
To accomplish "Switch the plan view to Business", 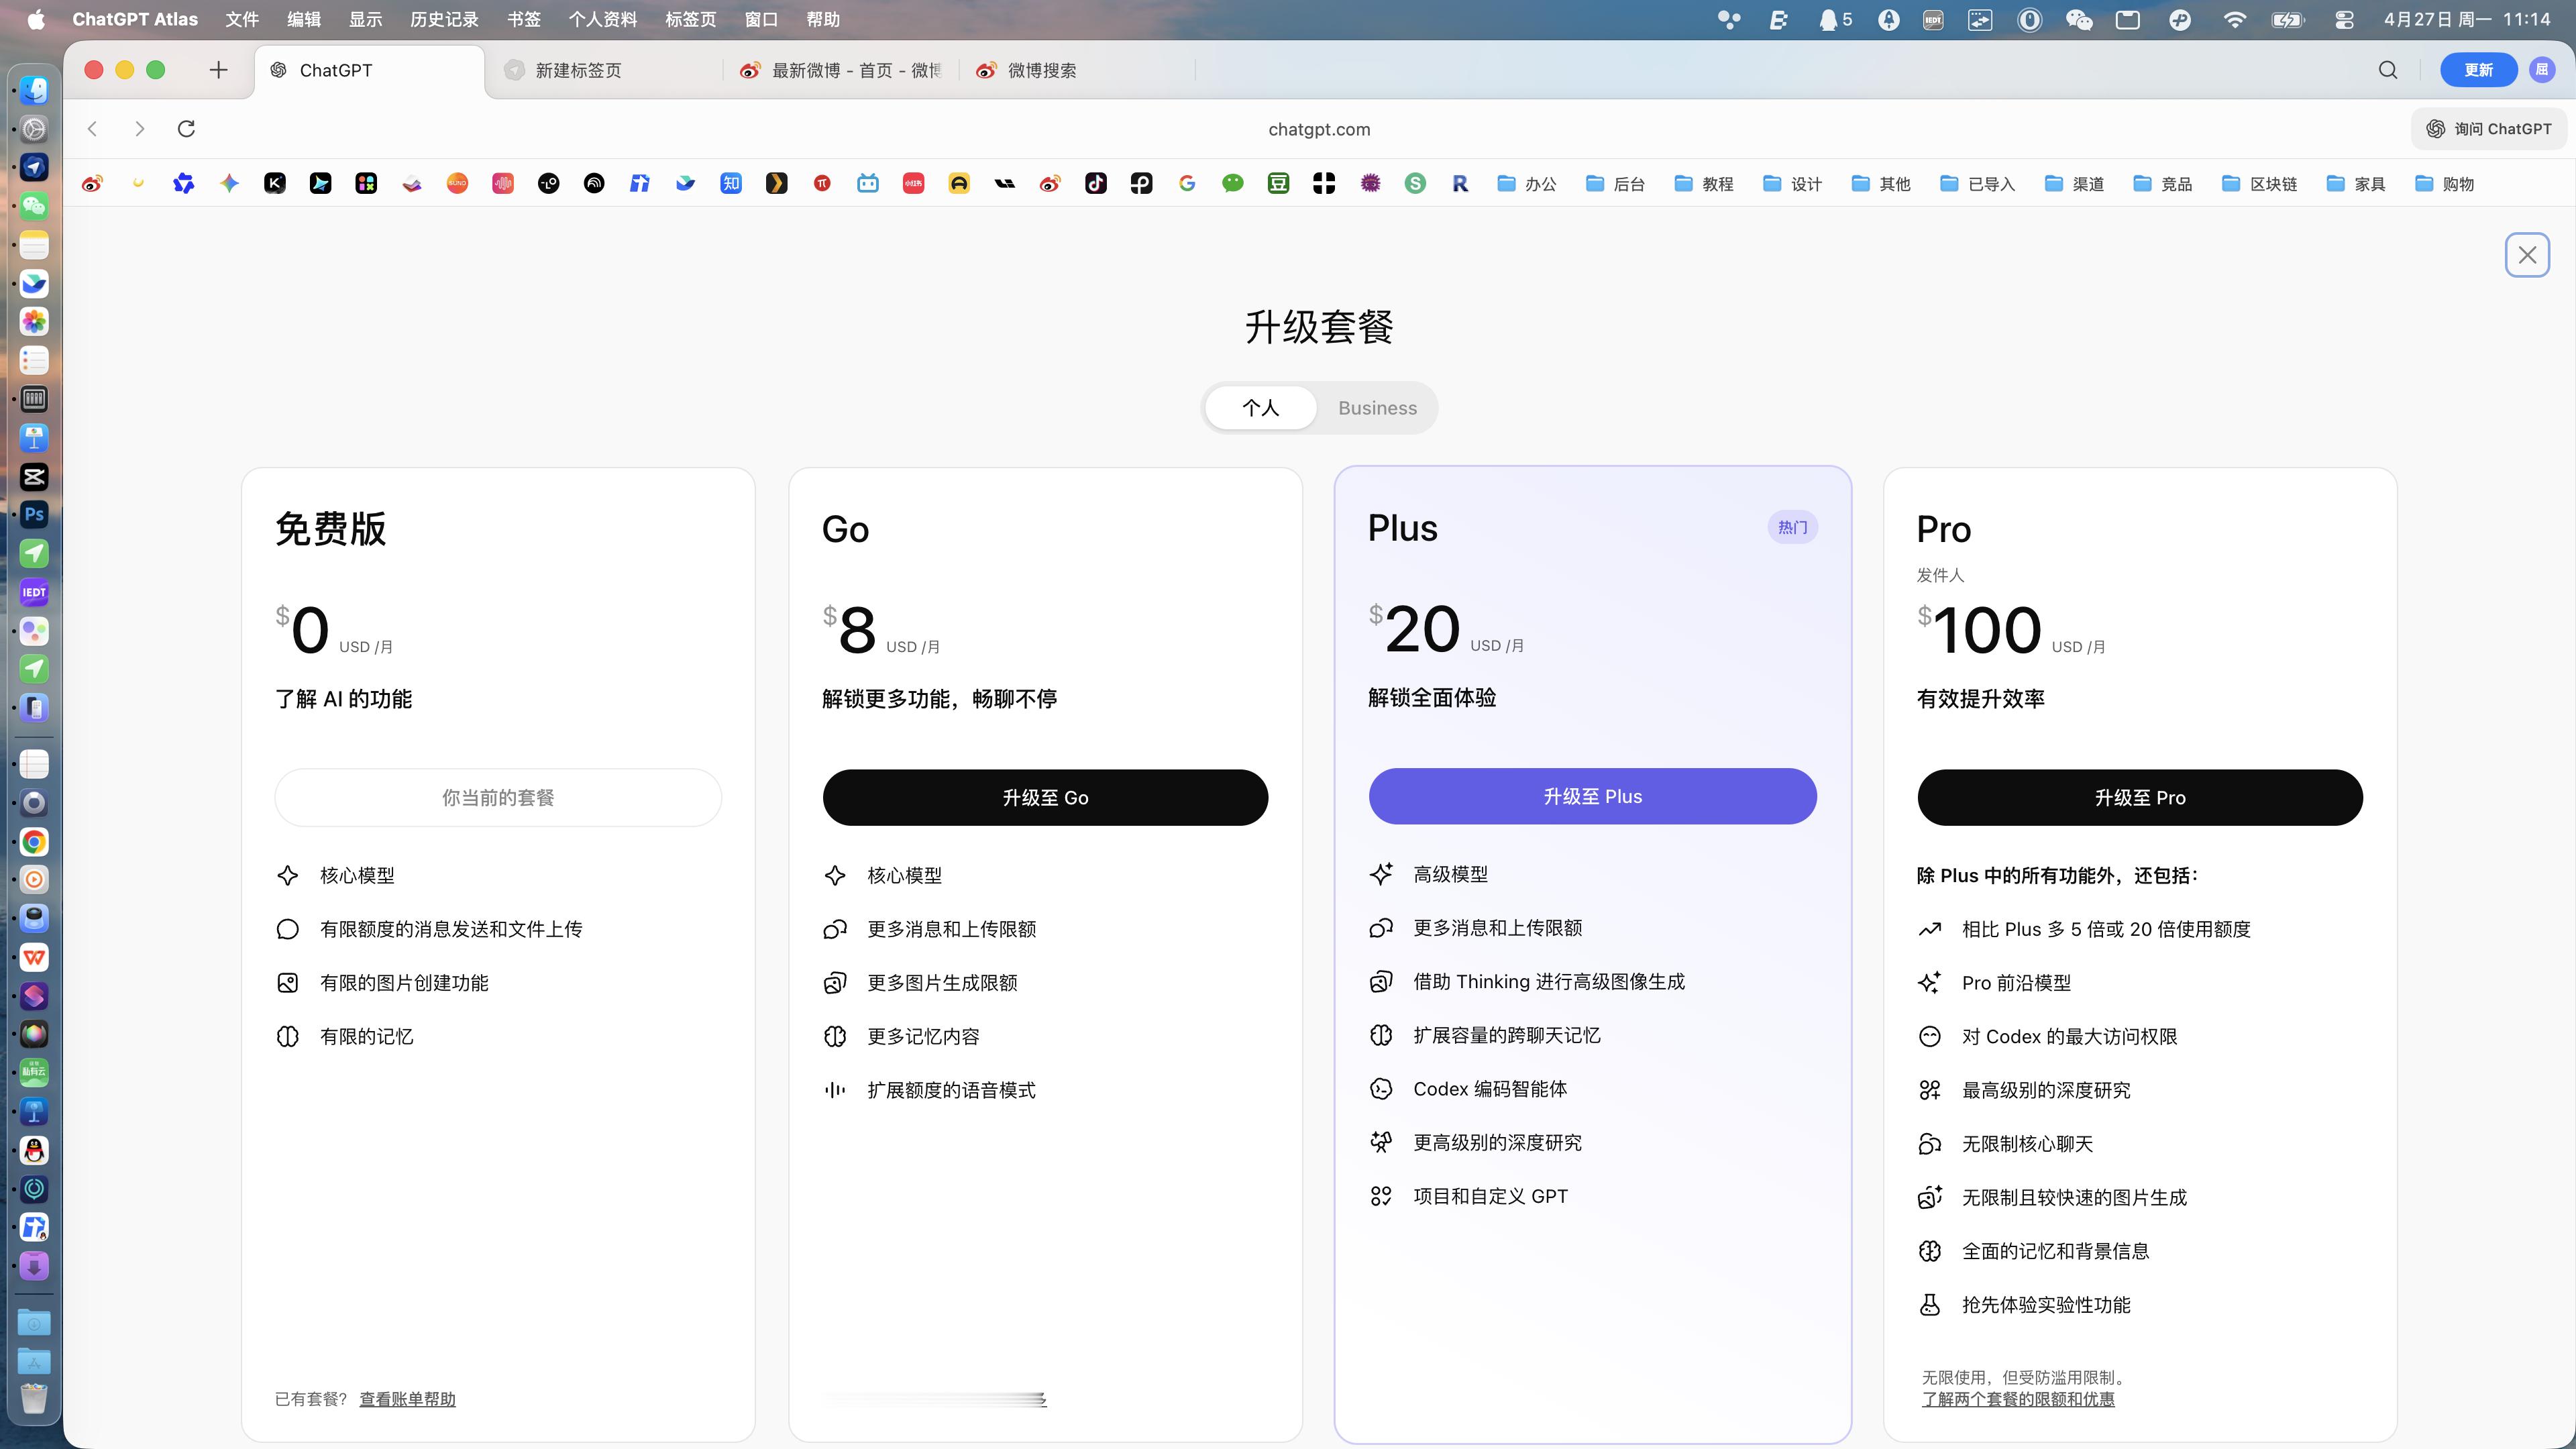I will (x=1377, y=408).
